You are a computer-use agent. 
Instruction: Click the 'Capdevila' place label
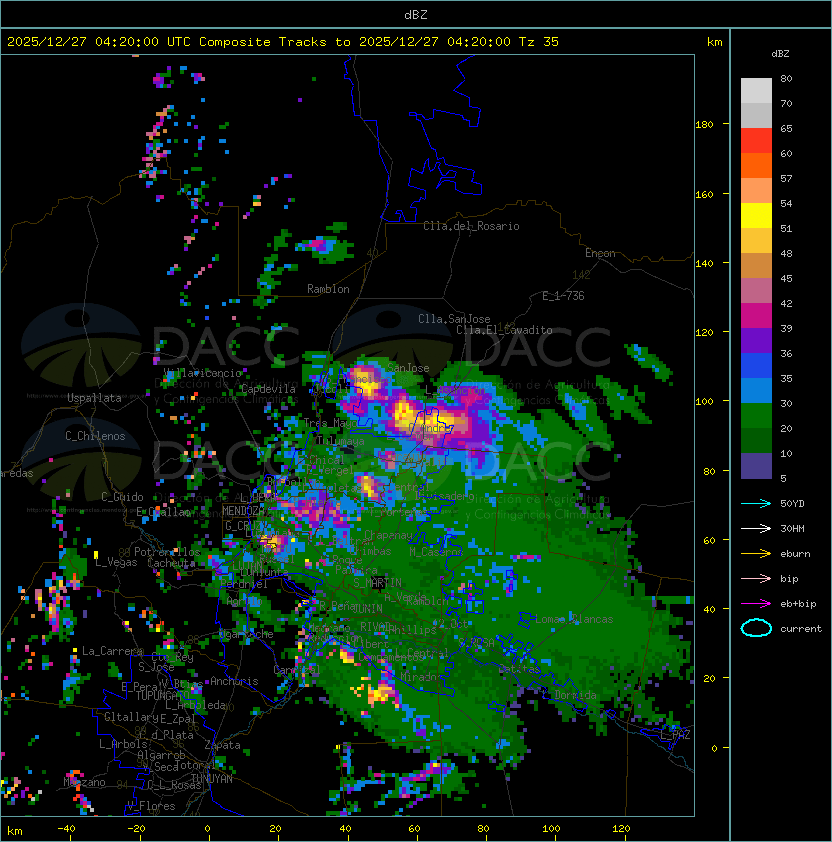268,389
